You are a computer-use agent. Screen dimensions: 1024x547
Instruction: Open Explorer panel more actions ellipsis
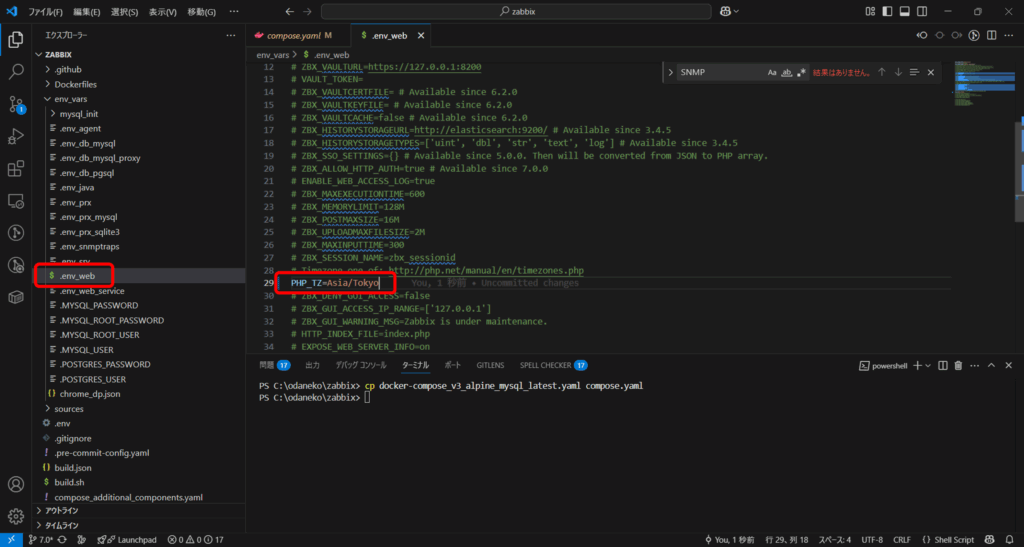click(x=231, y=35)
